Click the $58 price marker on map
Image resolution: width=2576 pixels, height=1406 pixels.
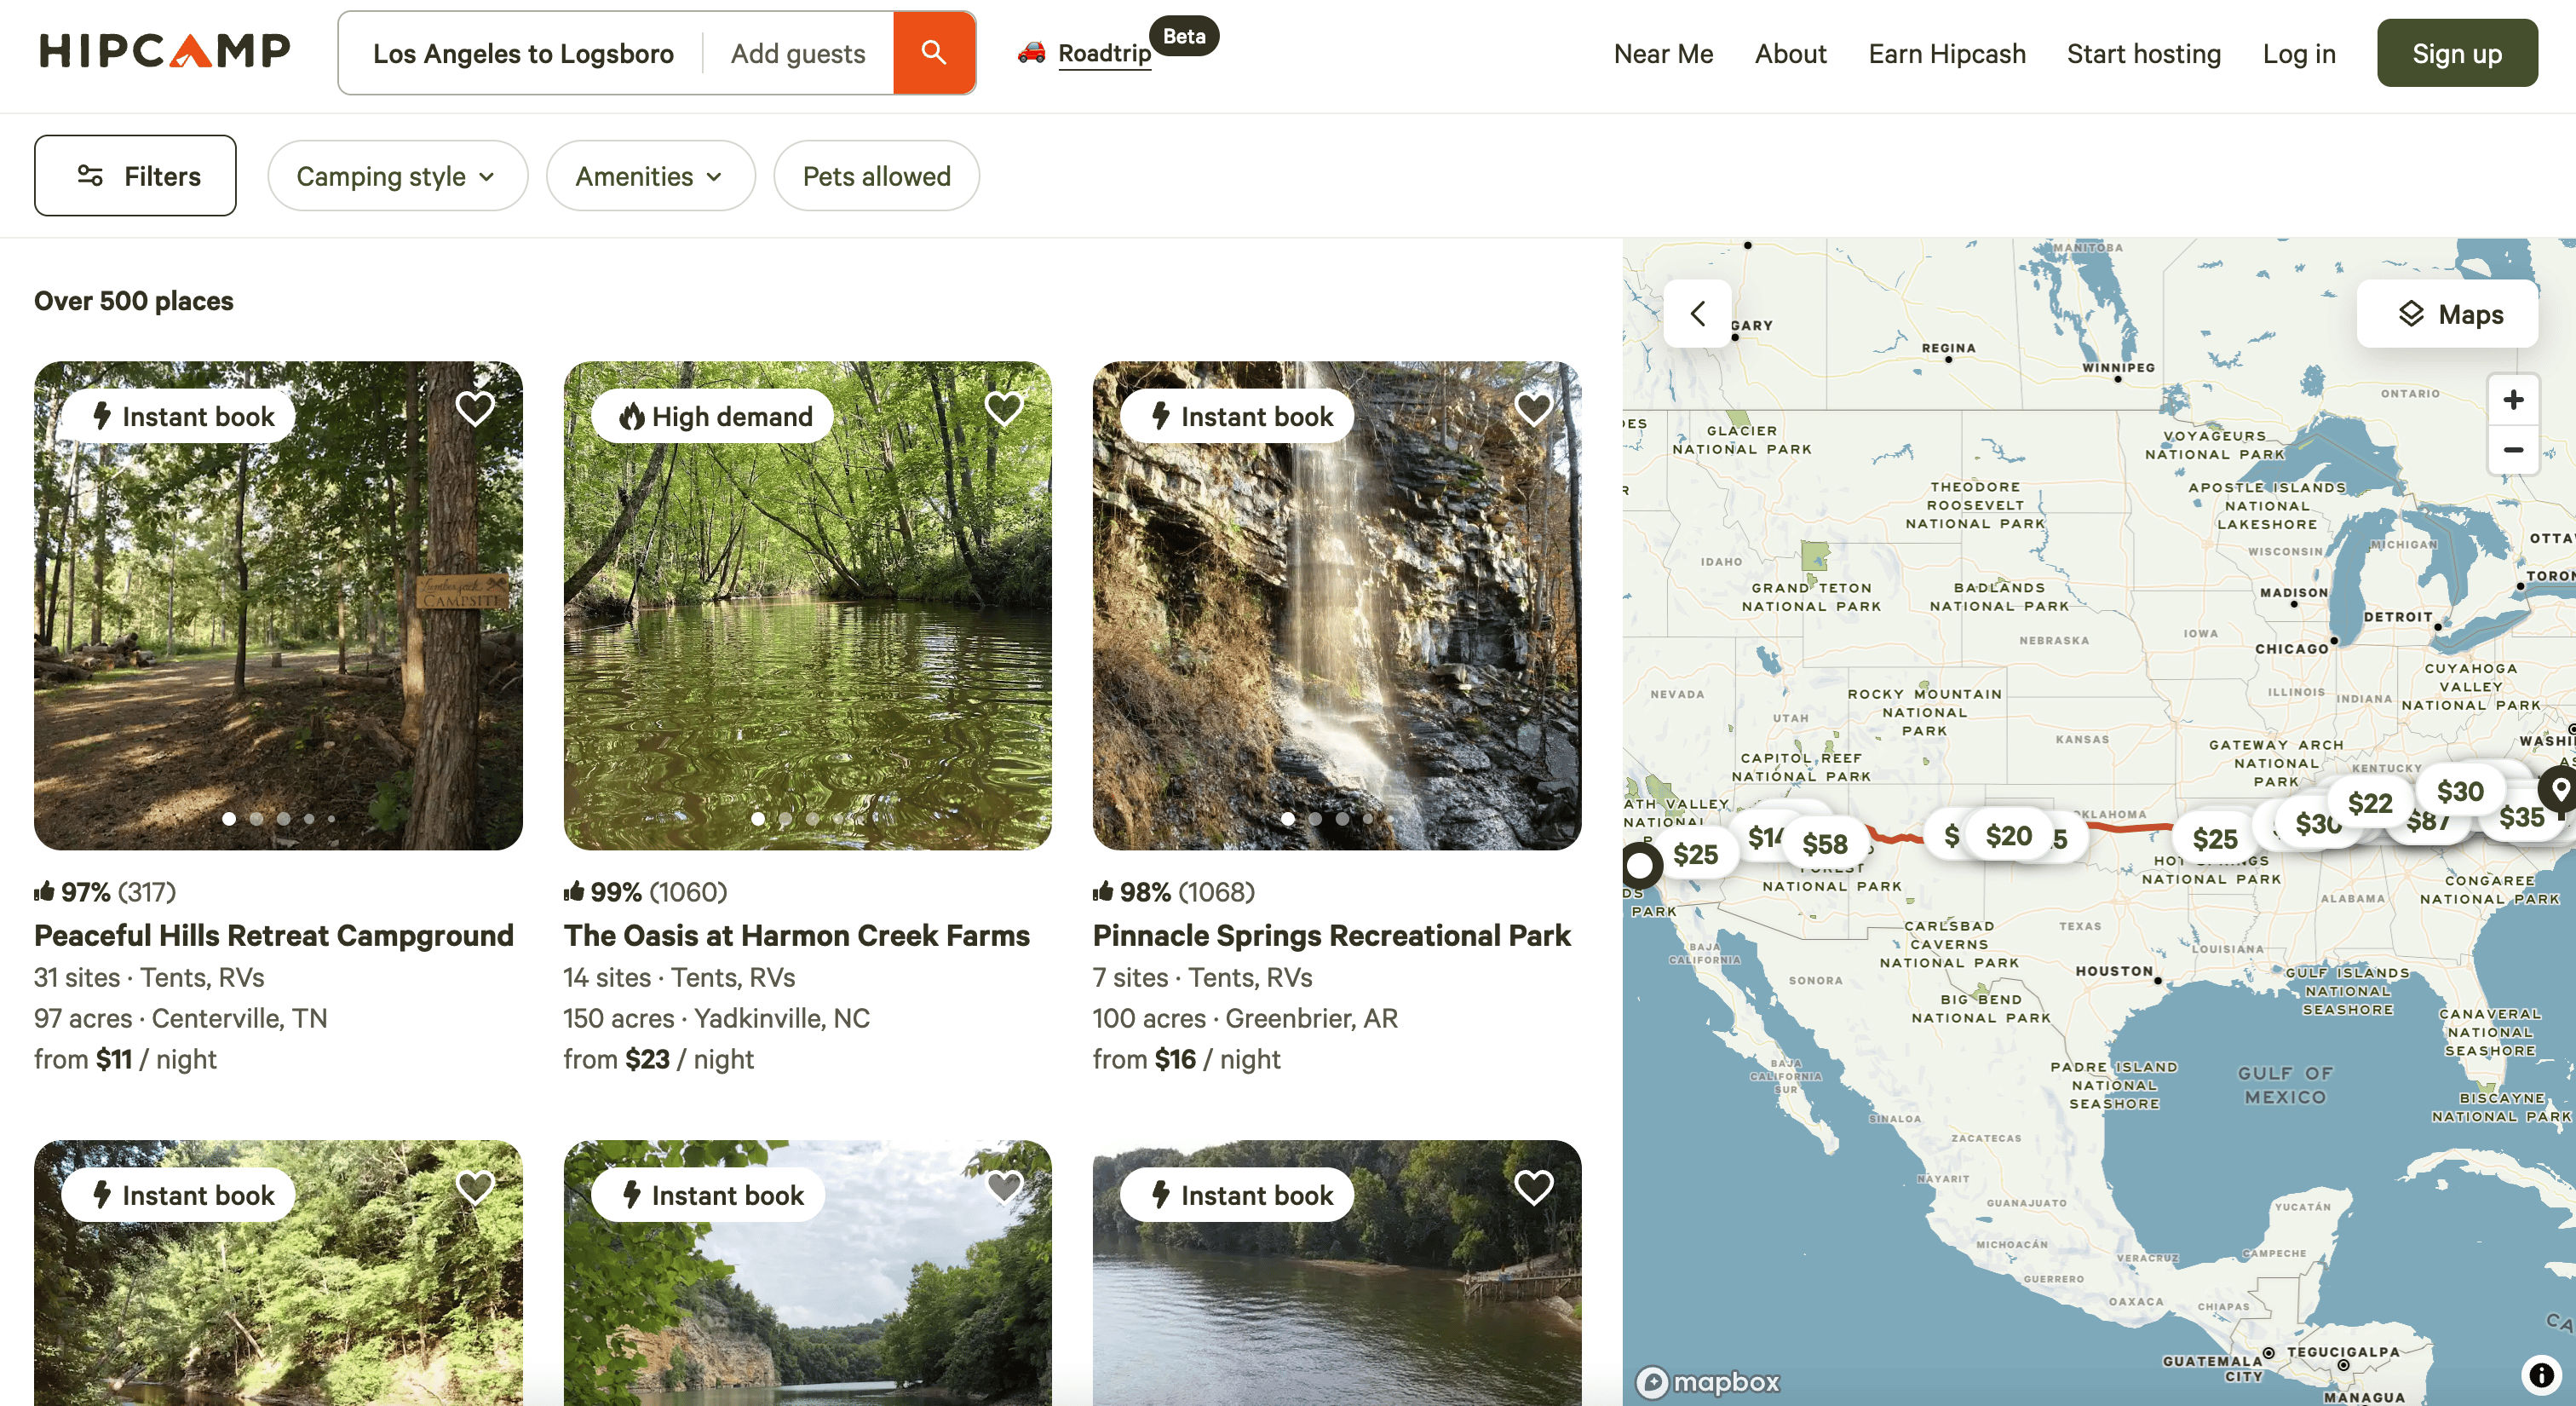tap(1824, 844)
